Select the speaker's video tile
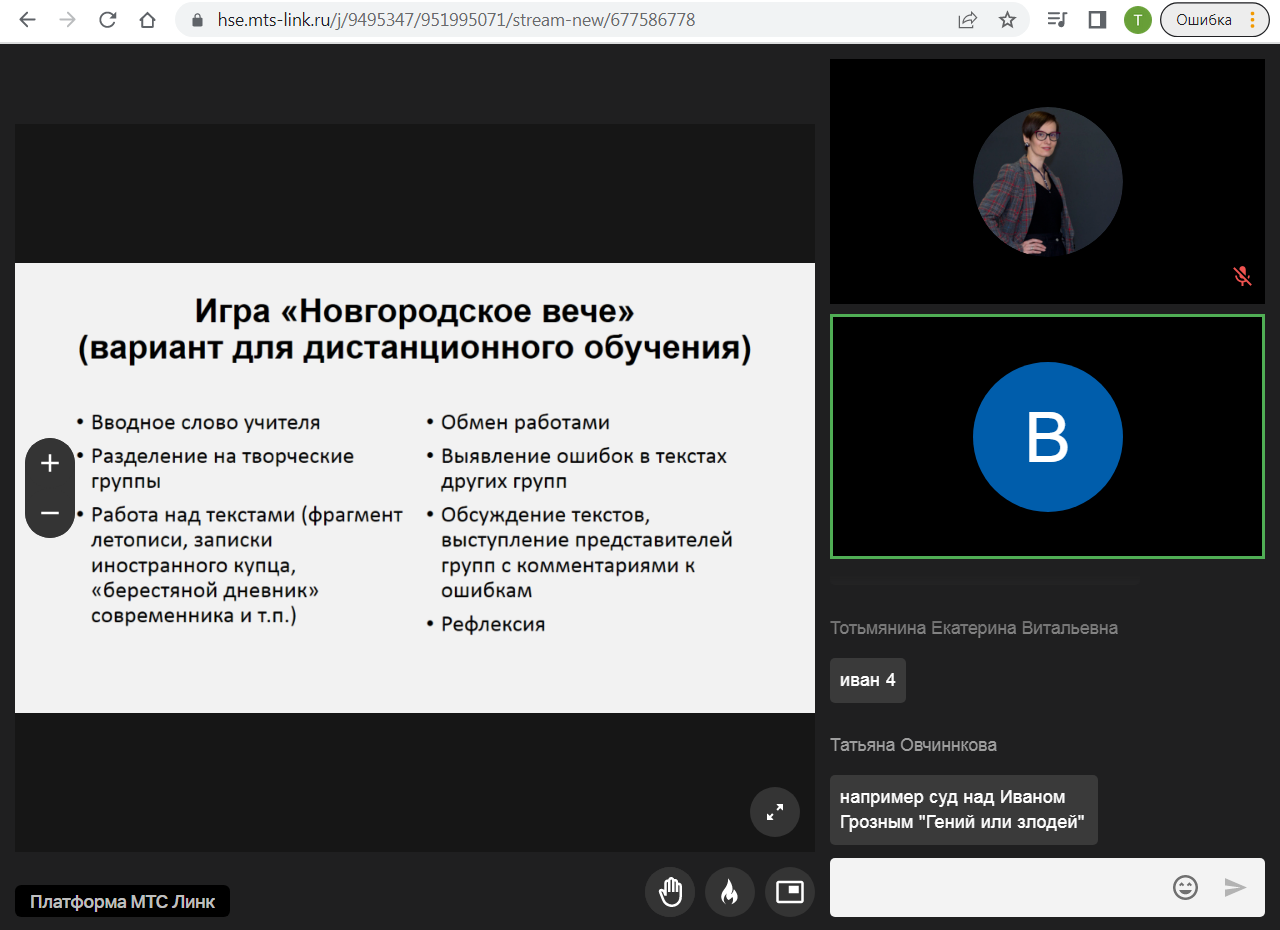Image resolution: width=1280 pixels, height=930 pixels. click(1047, 181)
